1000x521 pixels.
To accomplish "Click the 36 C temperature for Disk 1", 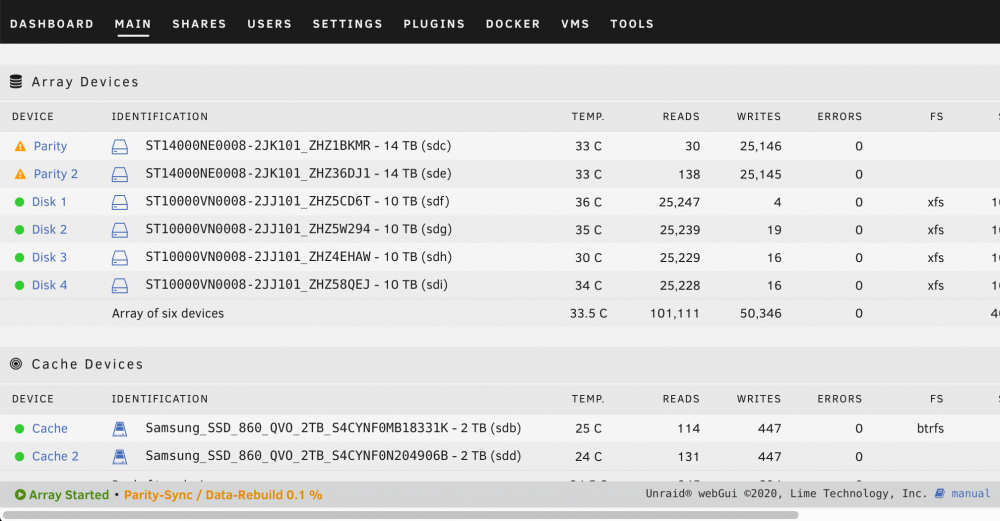I will 588,202.
